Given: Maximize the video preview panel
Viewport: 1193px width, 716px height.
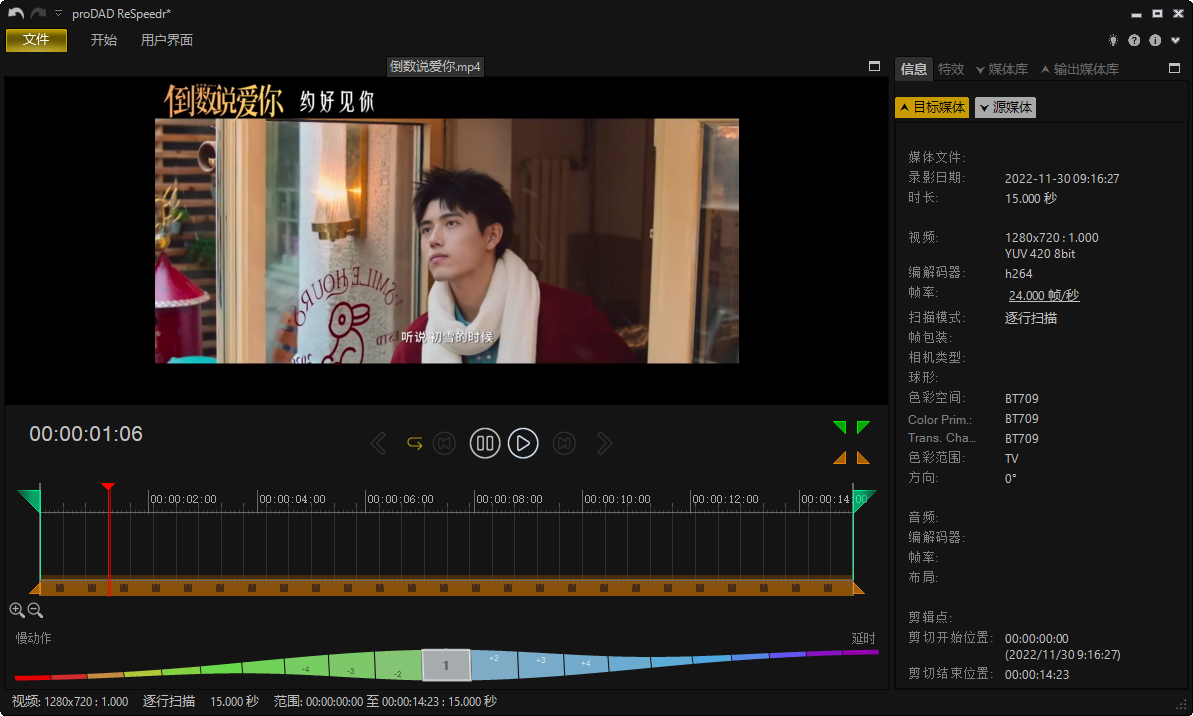Looking at the screenshot, I should 875,66.
